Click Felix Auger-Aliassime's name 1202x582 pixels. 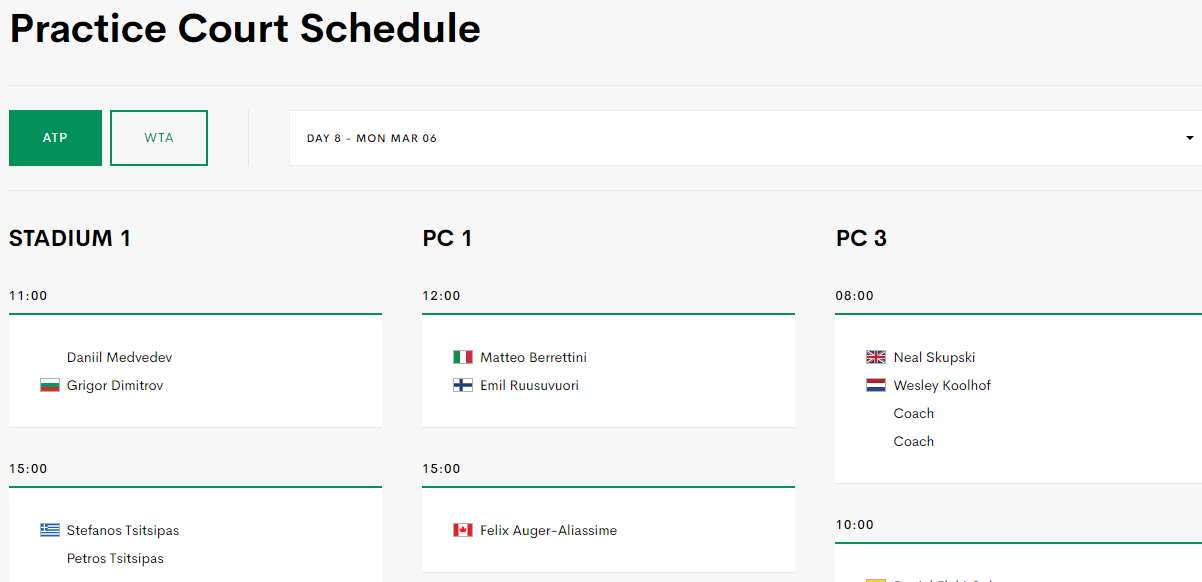[x=548, y=531]
